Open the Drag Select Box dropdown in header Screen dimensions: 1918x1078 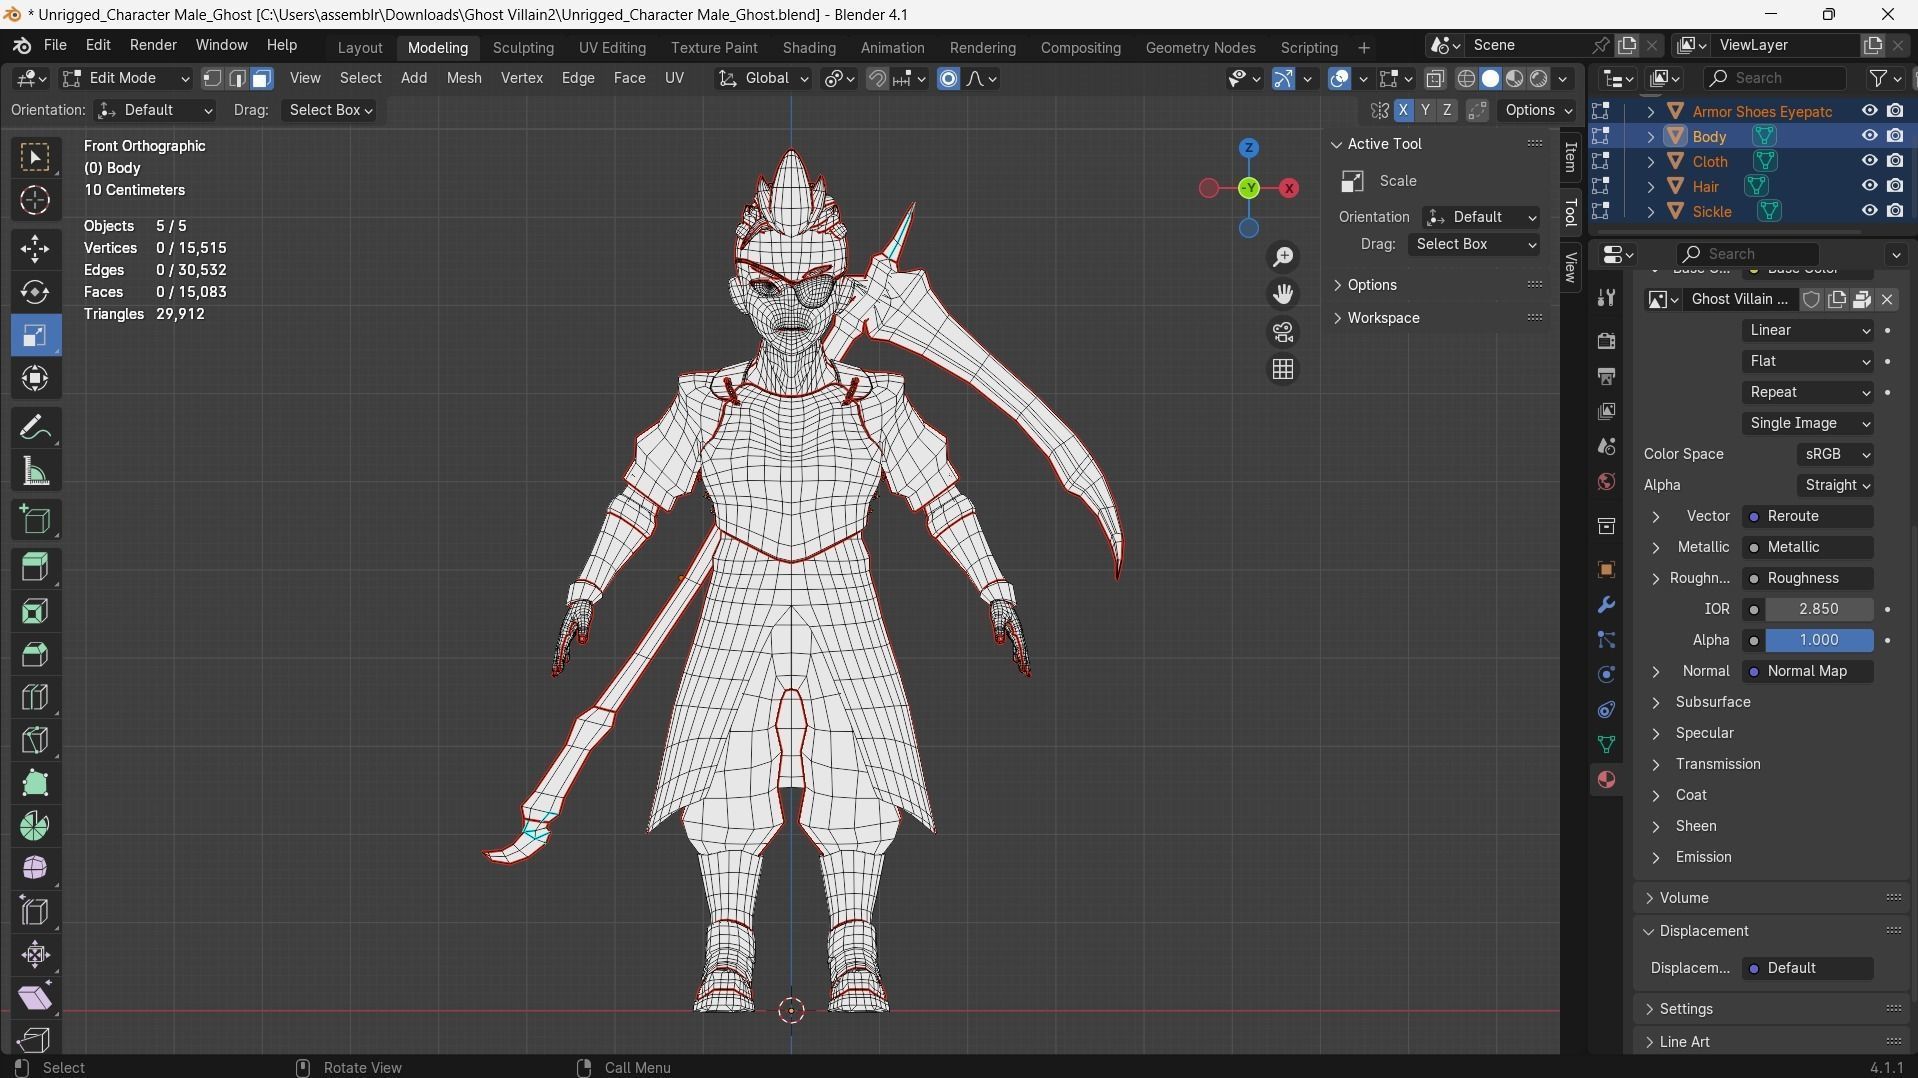330,111
